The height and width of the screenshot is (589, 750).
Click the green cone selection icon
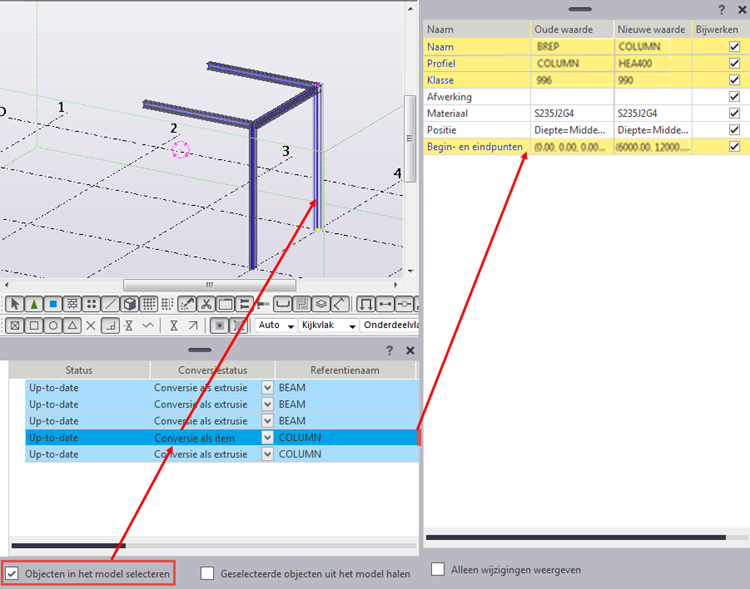pyautogui.click(x=33, y=304)
